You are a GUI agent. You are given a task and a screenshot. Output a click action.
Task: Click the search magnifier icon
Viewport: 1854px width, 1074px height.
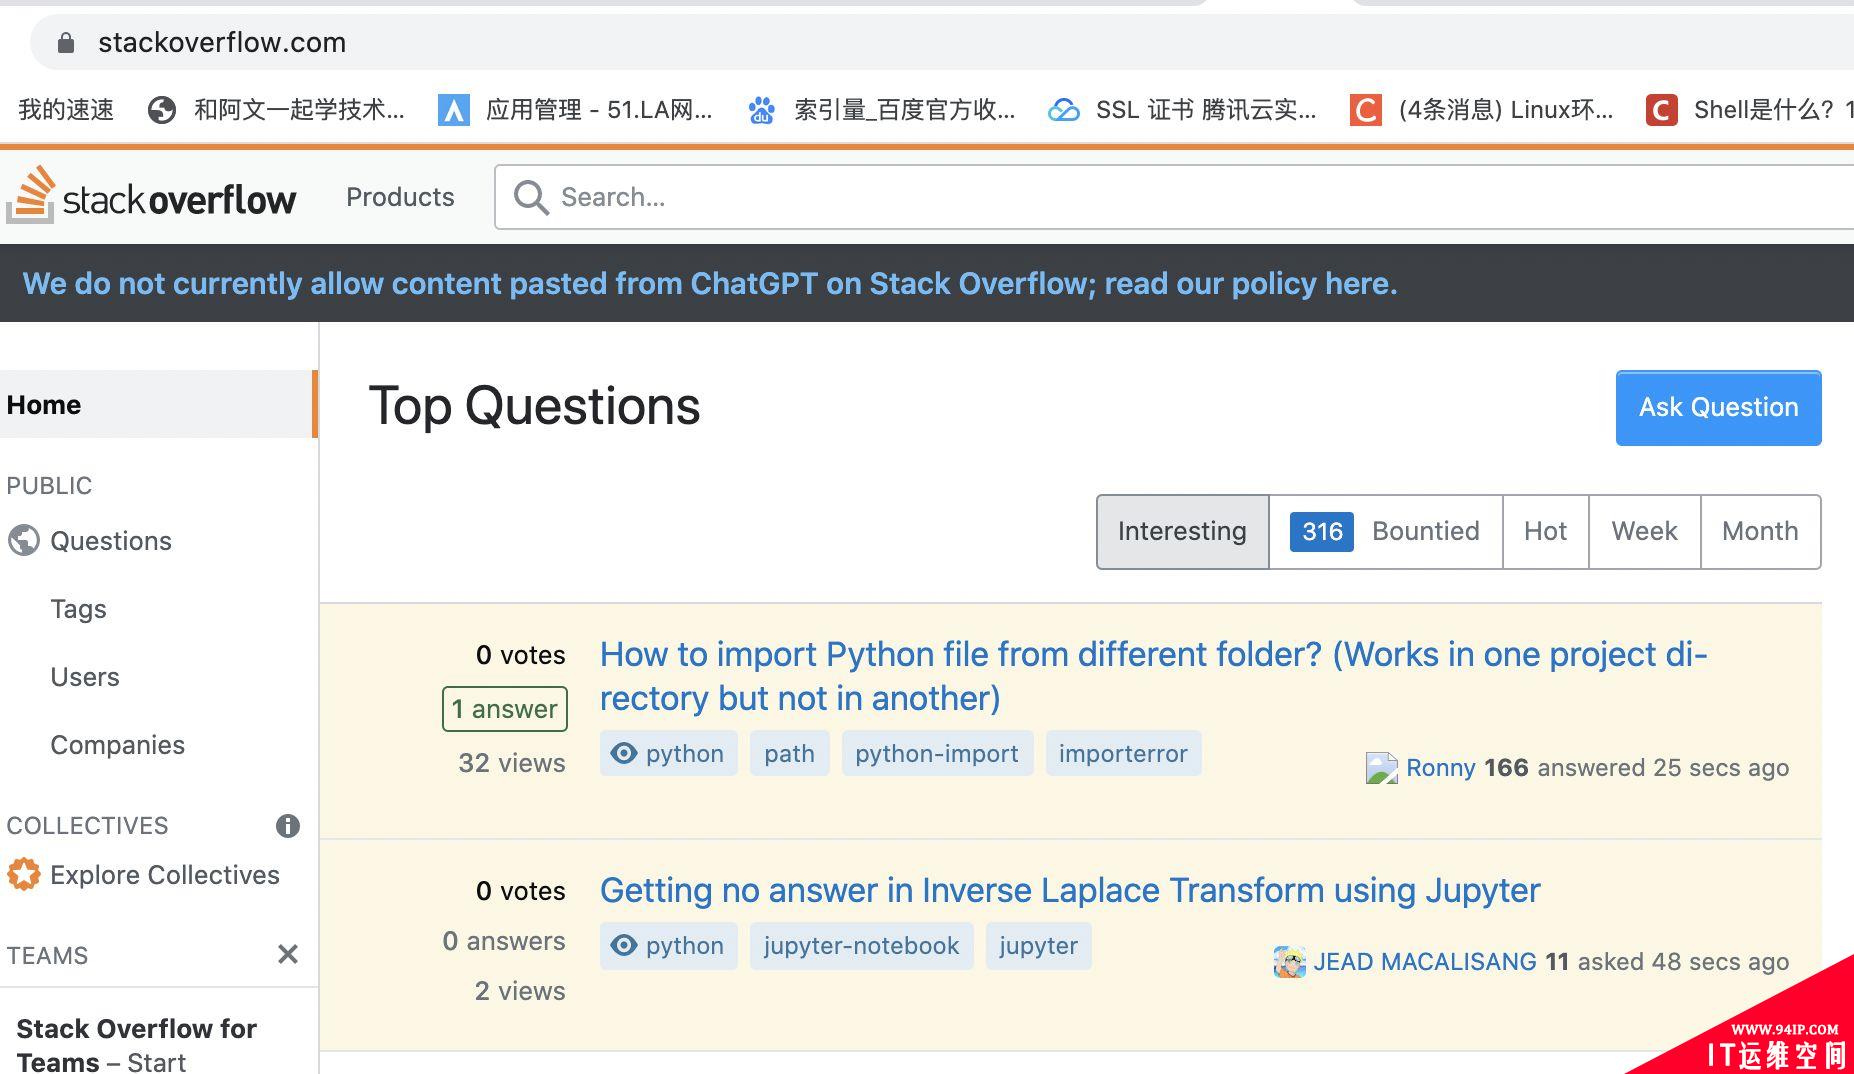pyautogui.click(x=531, y=198)
